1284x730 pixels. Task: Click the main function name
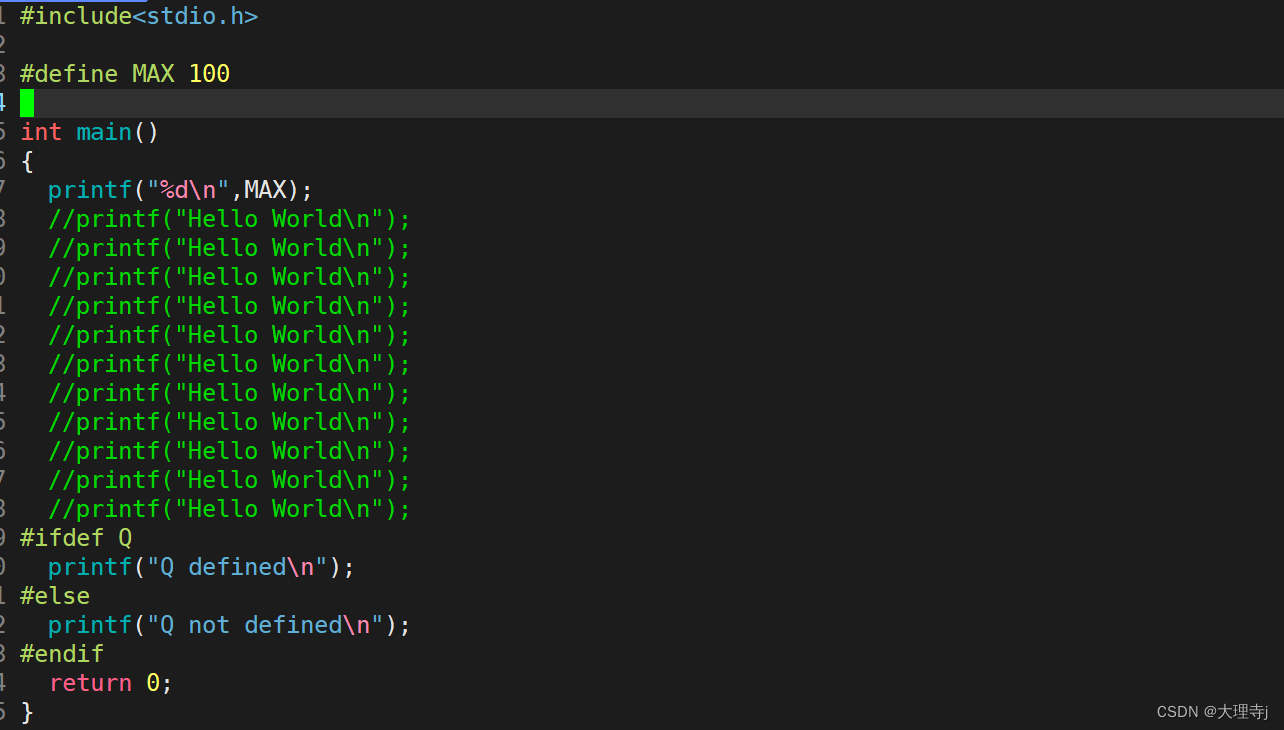(x=104, y=132)
